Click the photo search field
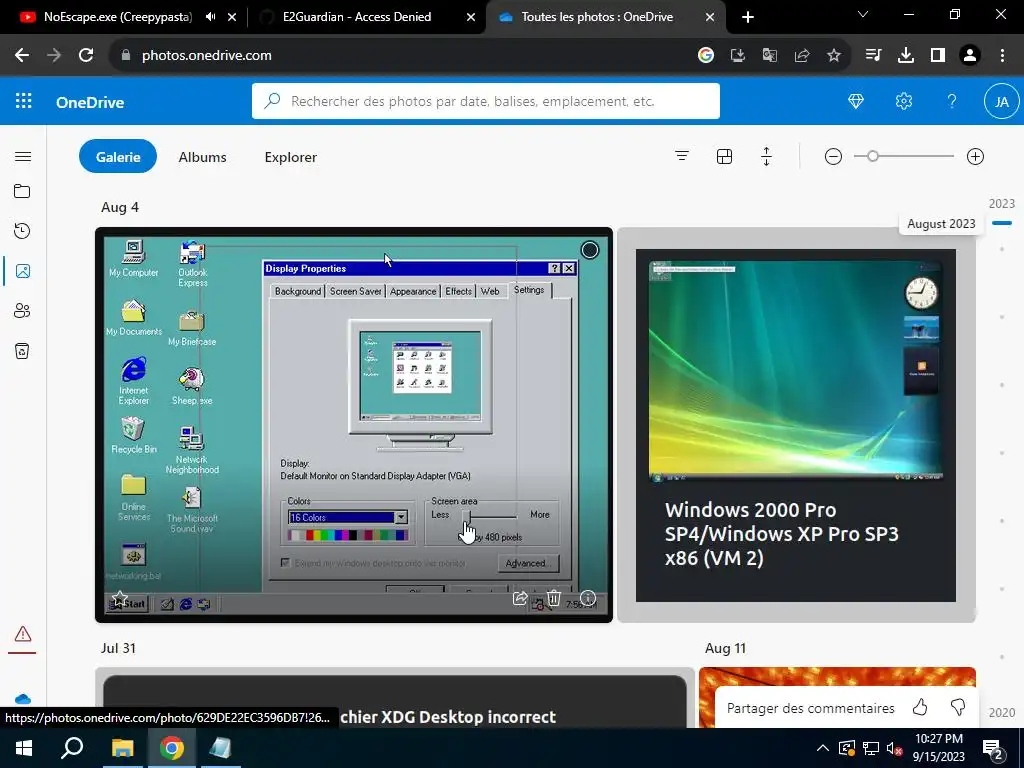 tap(486, 101)
